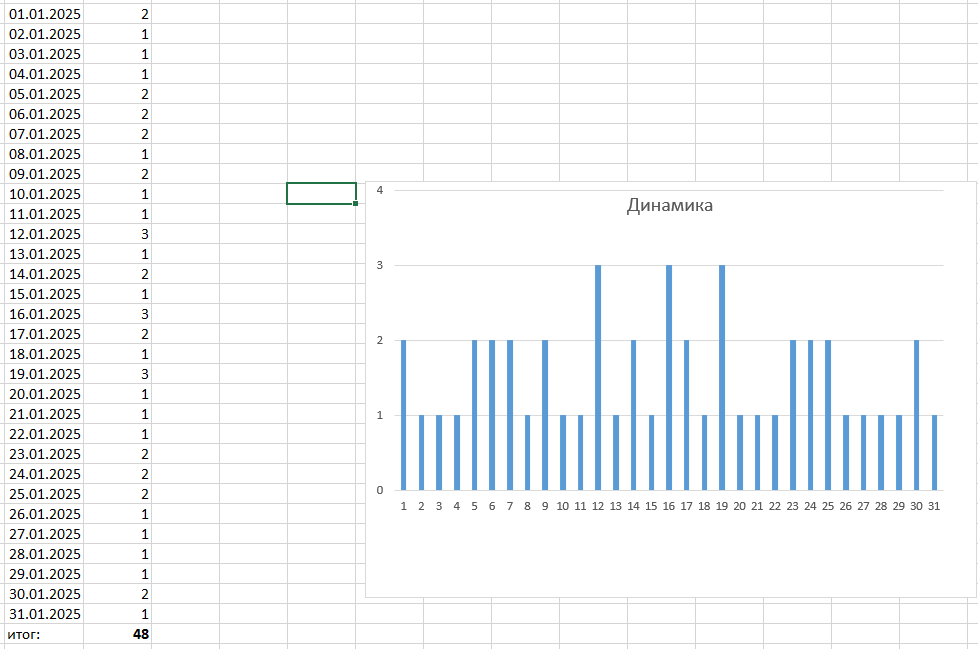Click the date cell 25.01.2025
The width and height of the screenshot is (978, 649).
(44, 493)
